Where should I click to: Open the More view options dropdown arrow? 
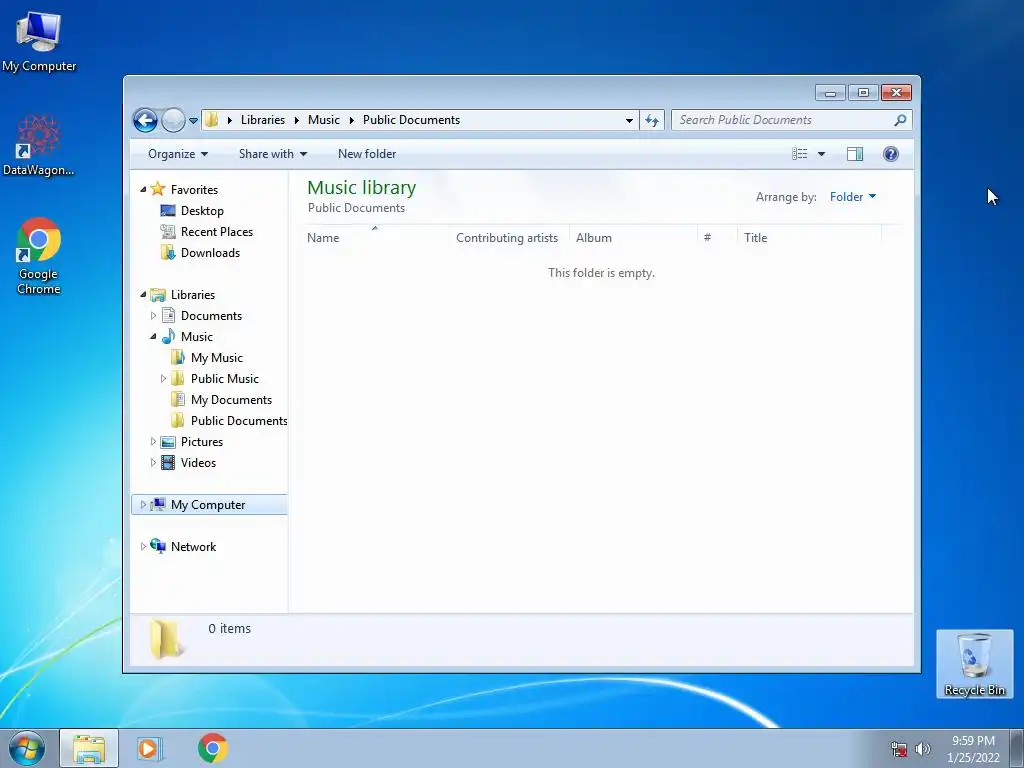822,154
